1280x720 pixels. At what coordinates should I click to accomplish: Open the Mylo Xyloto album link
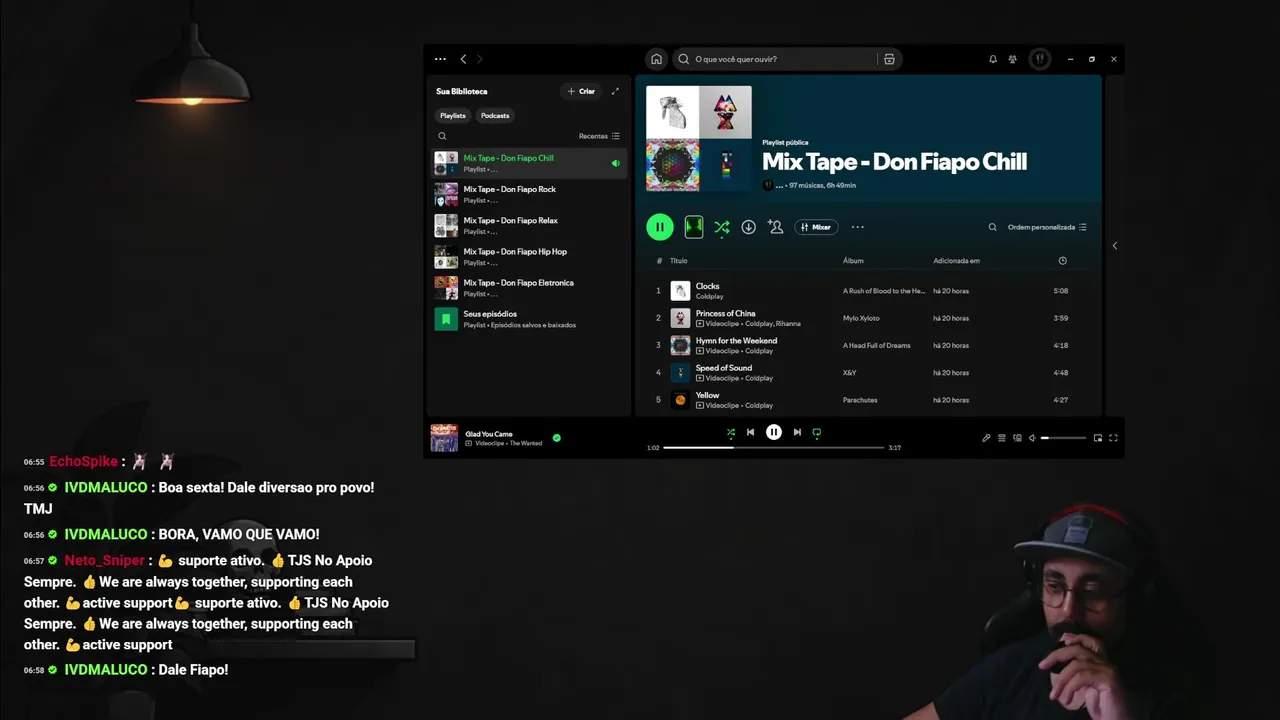[x=861, y=318]
